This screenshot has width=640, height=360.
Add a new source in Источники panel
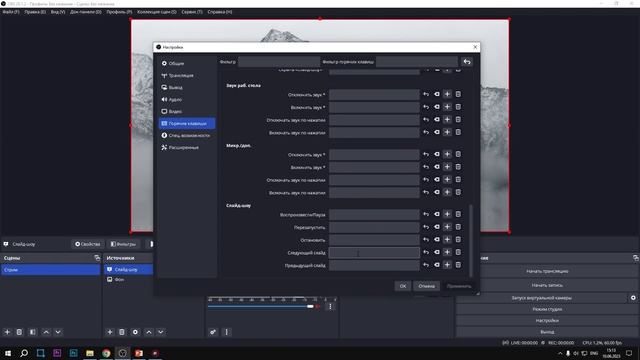tap(109, 332)
